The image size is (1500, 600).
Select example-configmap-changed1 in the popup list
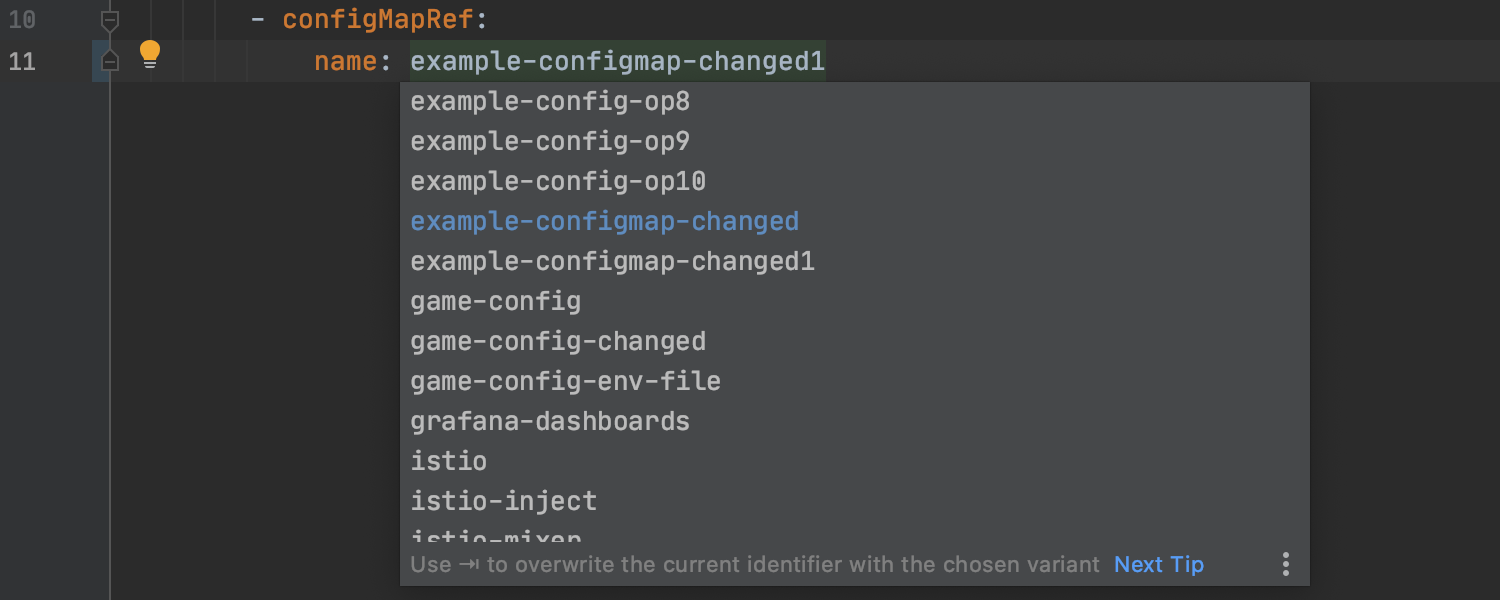[855, 262]
